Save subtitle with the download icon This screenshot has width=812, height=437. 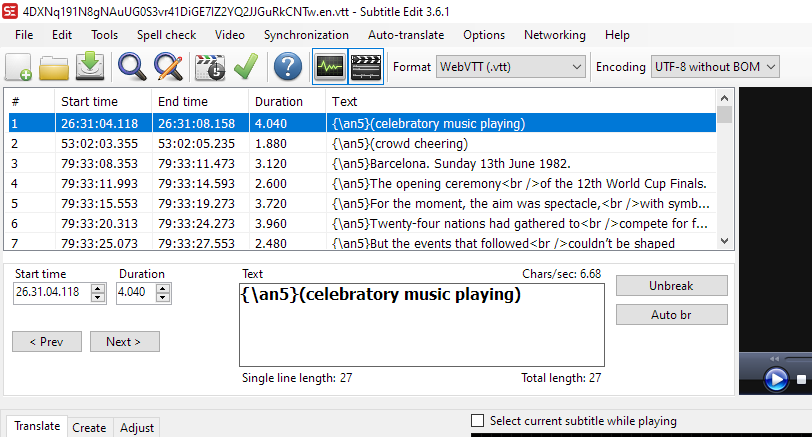coord(90,66)
